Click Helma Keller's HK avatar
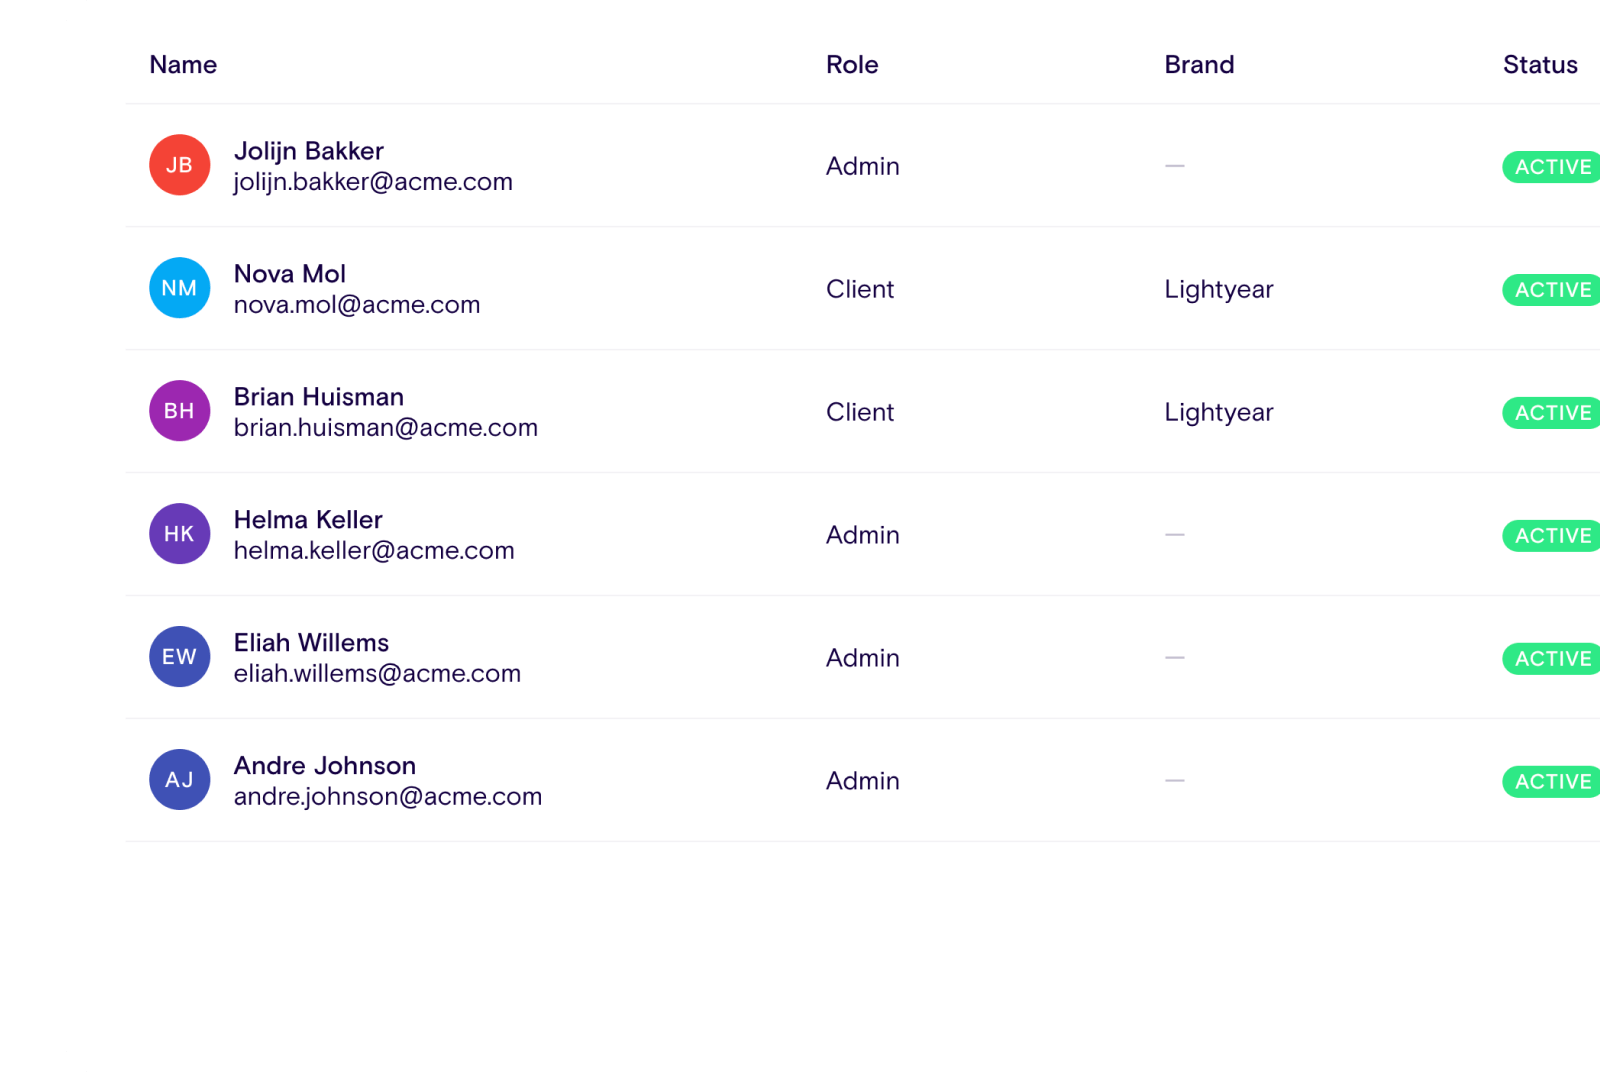1600x1072 pixels. coord(179,534)
